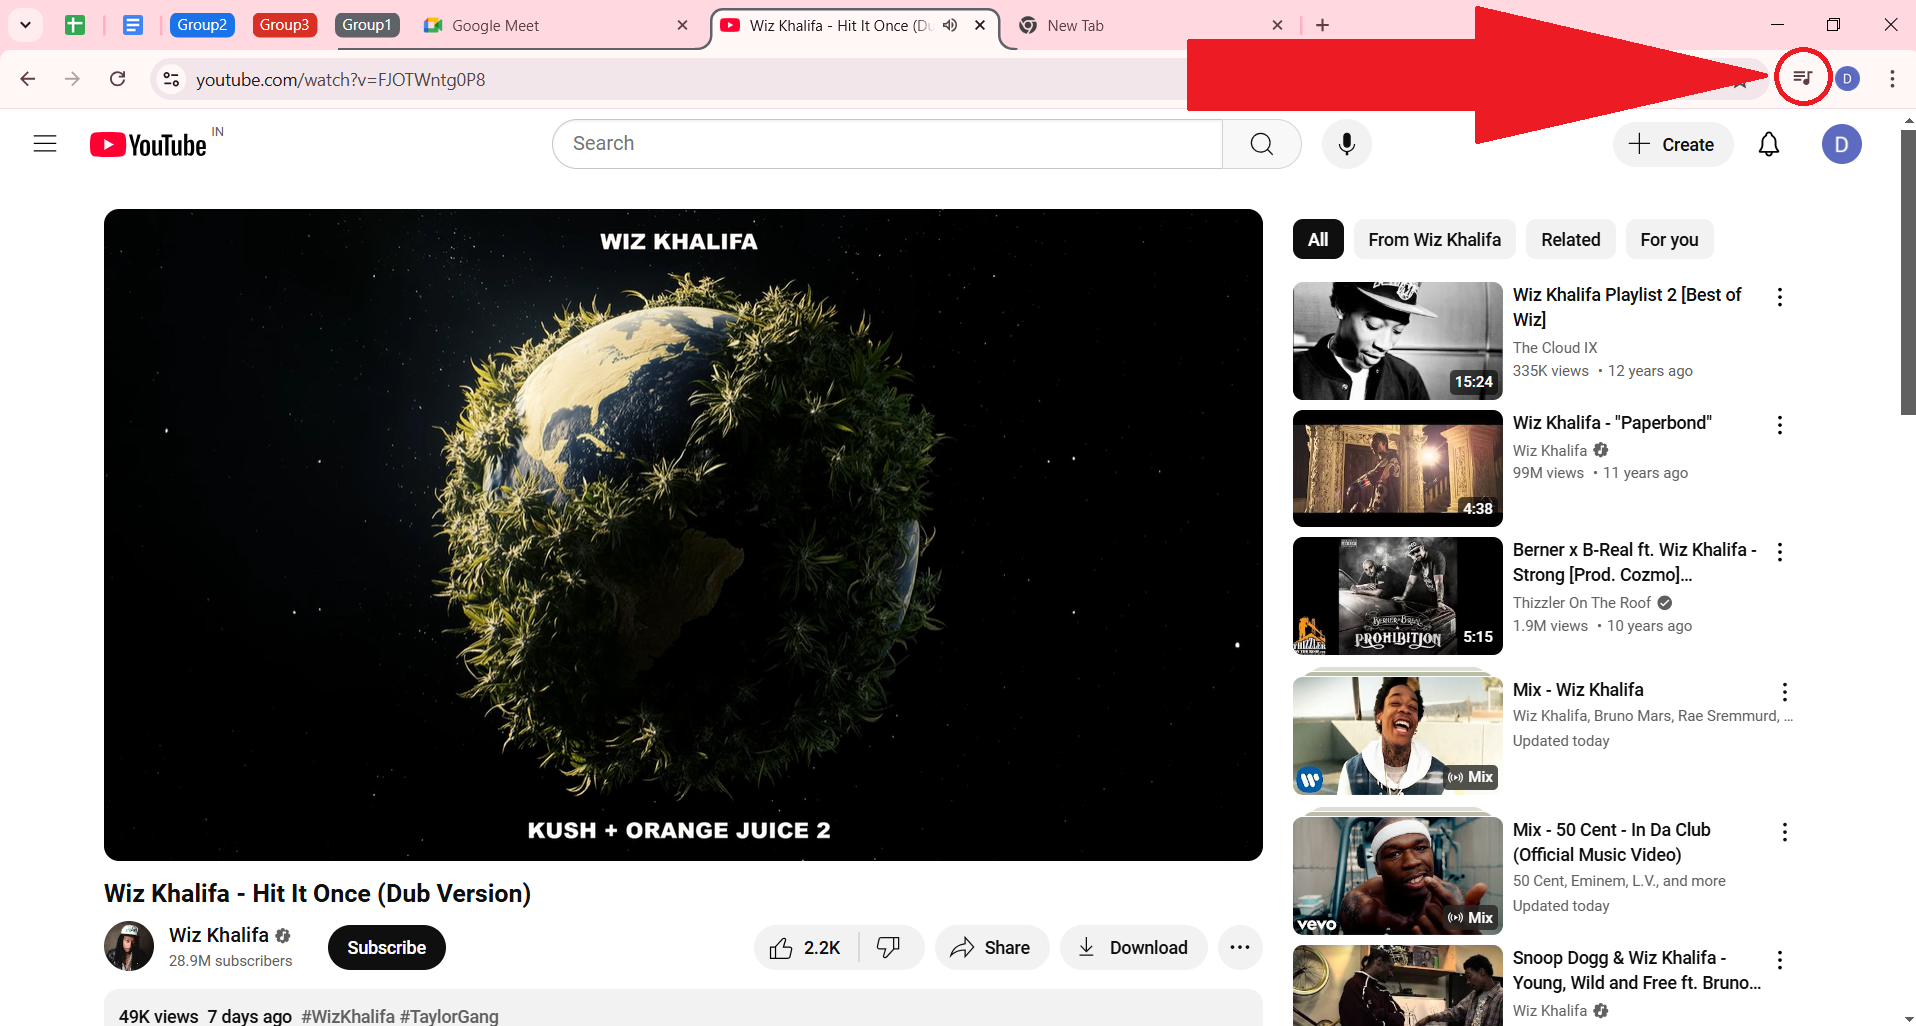View site information for youtube.com

click(171, 79)
